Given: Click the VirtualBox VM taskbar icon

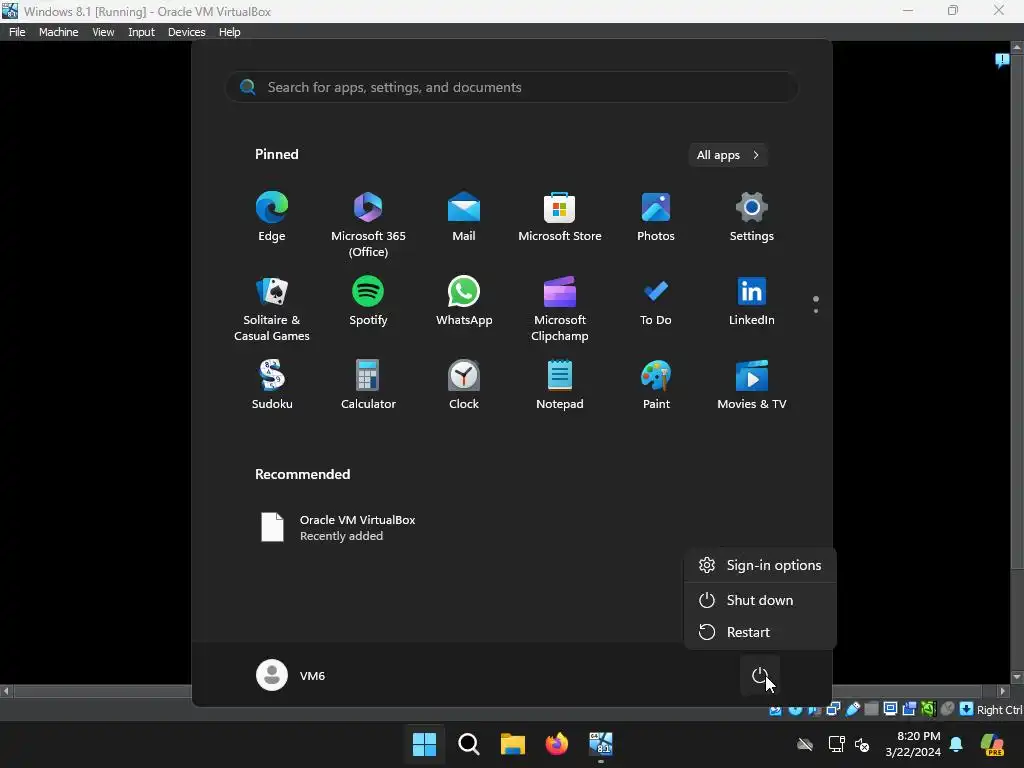Looking at the screenshot, I should tap(601, 744).
